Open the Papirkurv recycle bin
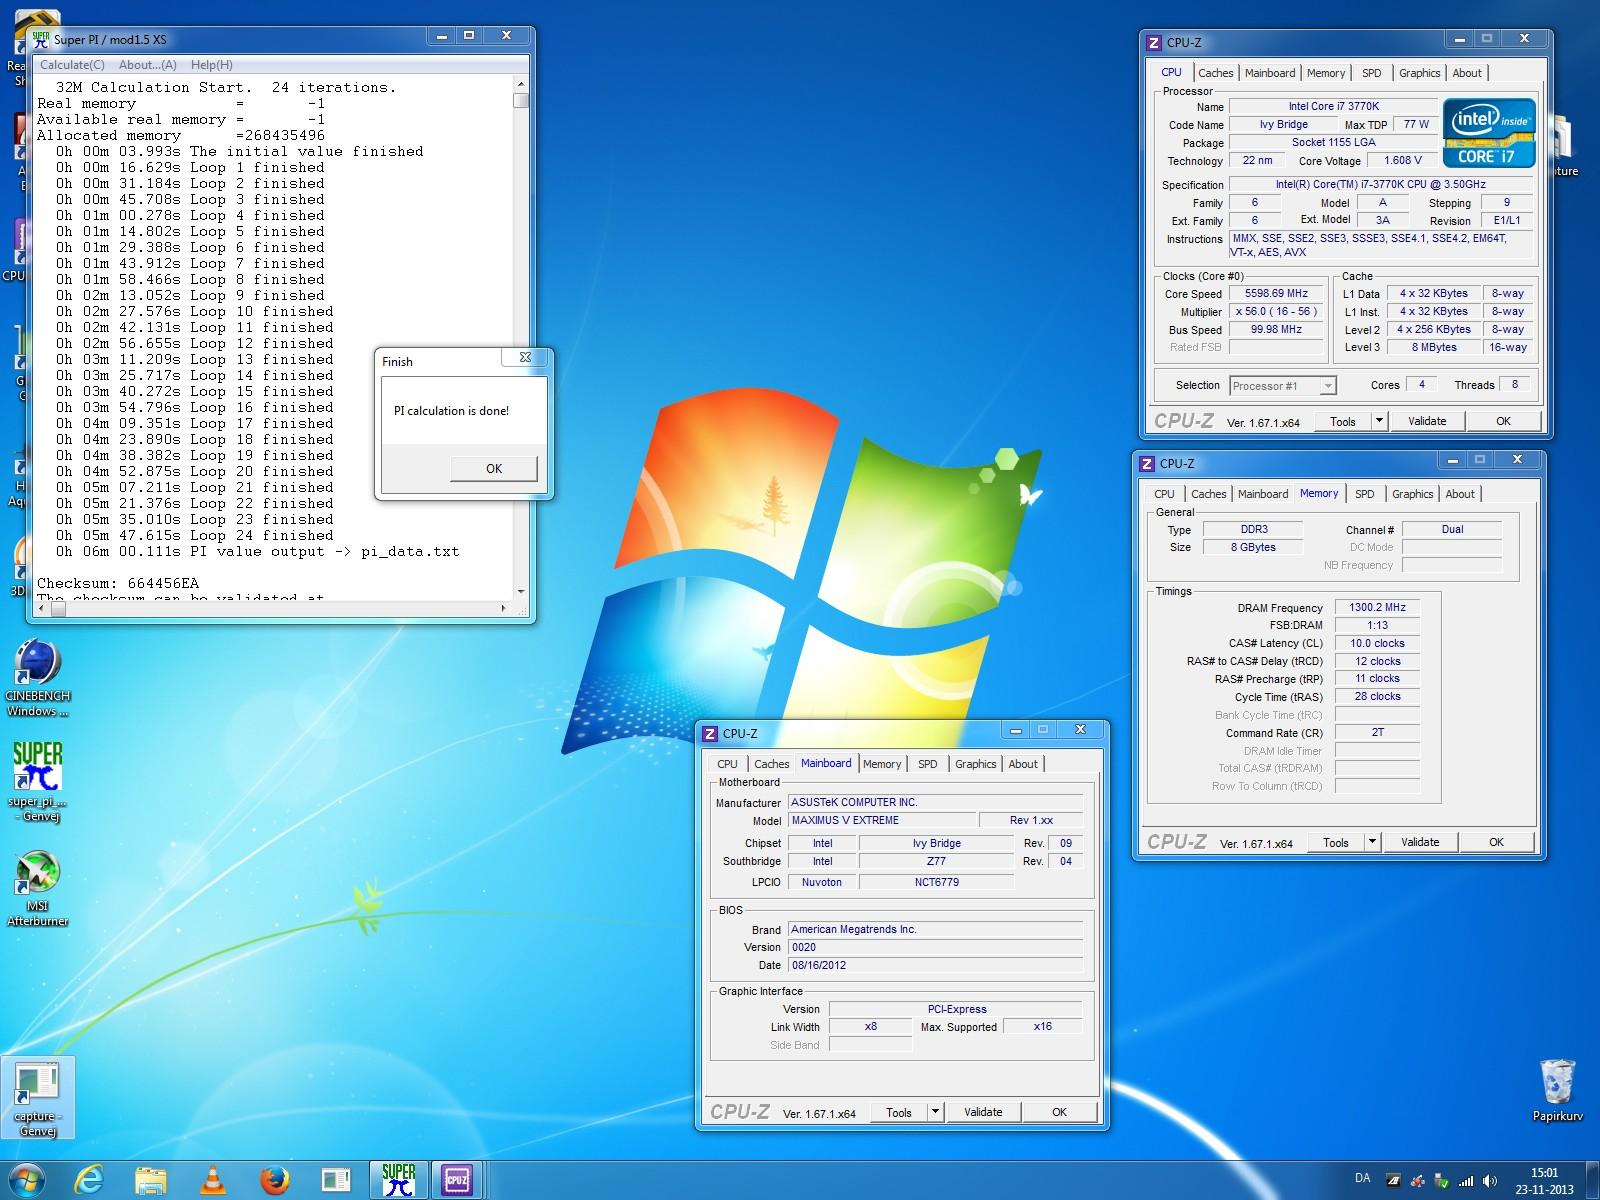 pos(1558,1091)
